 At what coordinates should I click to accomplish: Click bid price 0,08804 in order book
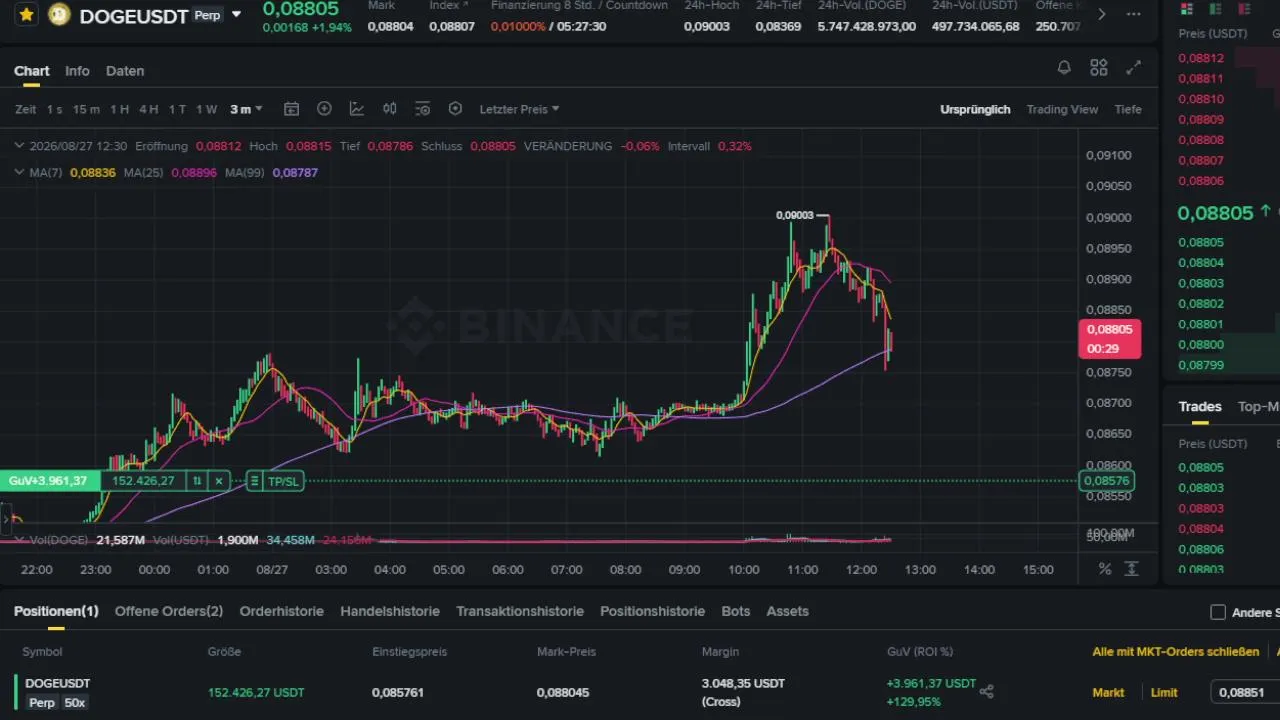pos(1201,263)
